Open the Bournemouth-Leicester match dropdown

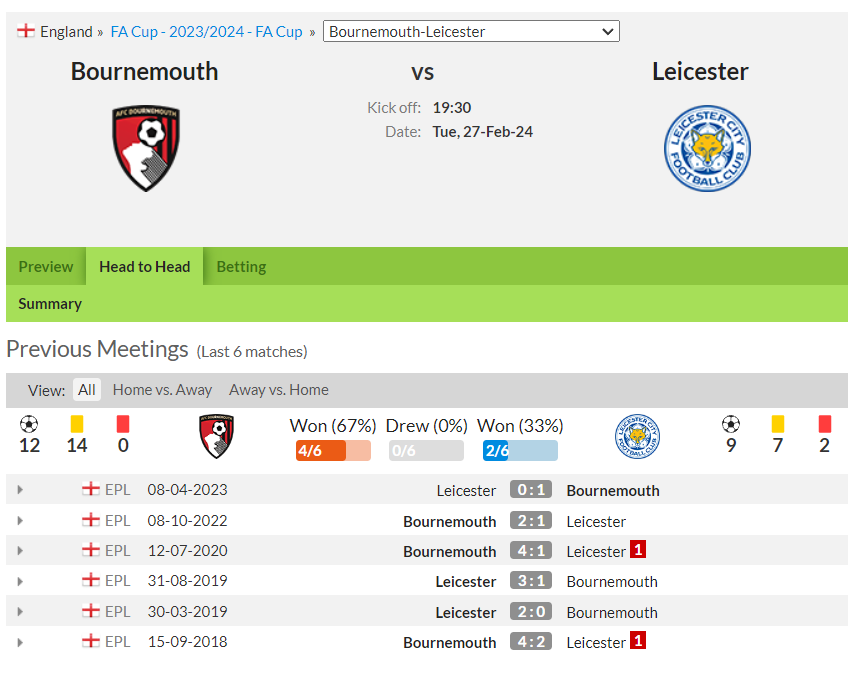pos(471,31)
